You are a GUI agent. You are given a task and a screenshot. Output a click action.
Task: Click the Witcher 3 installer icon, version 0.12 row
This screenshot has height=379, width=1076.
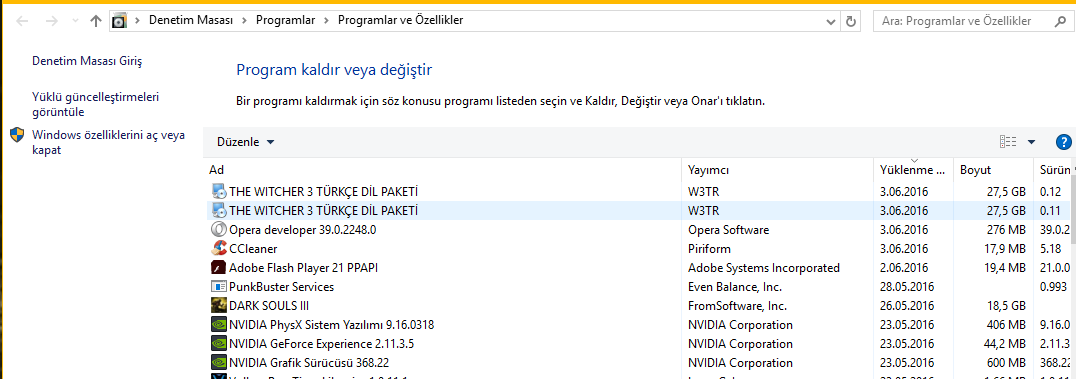(x=219, y=191)
